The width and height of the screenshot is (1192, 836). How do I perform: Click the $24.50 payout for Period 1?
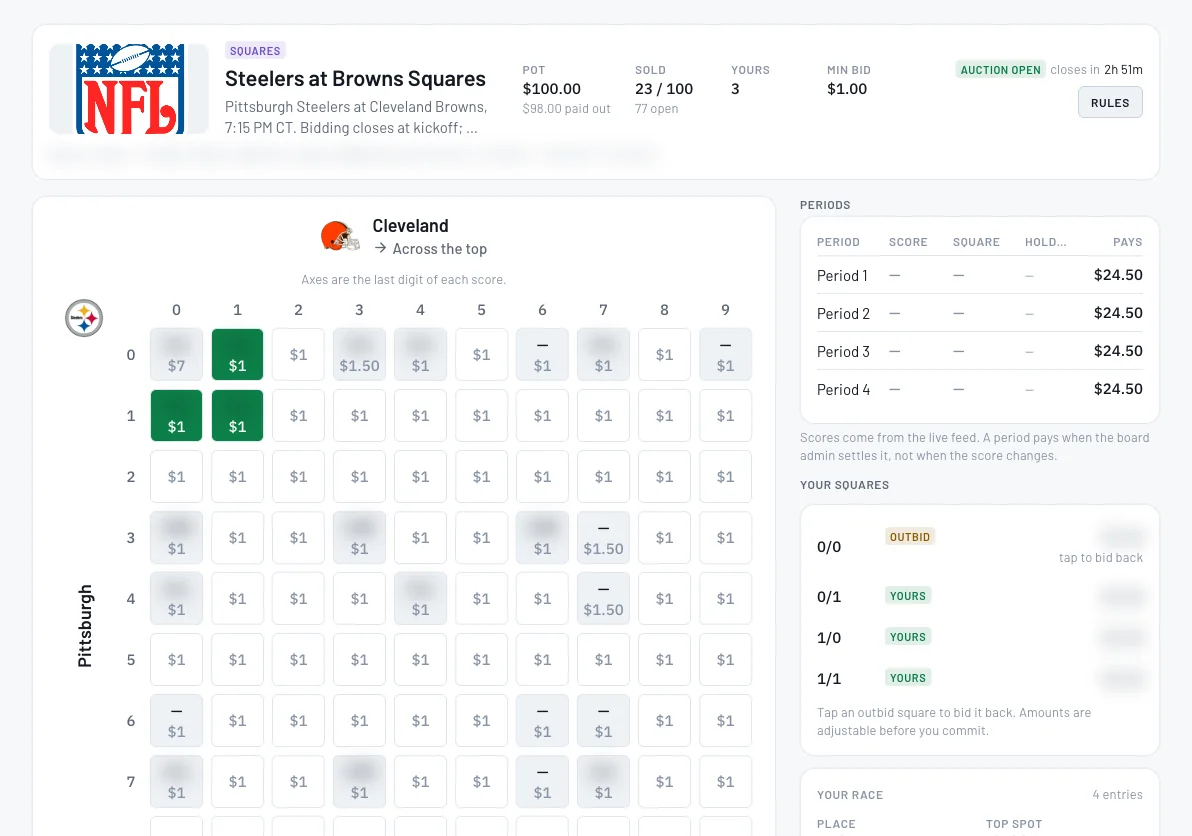click(x=1118, y=275)
